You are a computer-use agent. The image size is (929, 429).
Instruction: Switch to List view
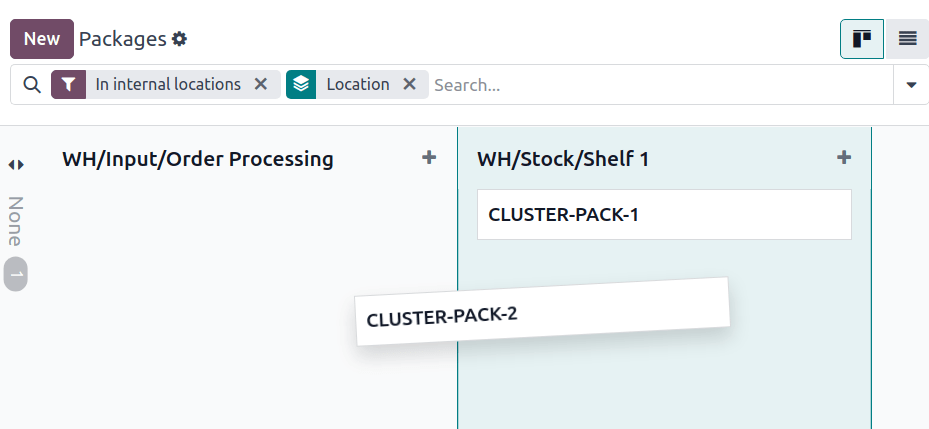[907, 39]
